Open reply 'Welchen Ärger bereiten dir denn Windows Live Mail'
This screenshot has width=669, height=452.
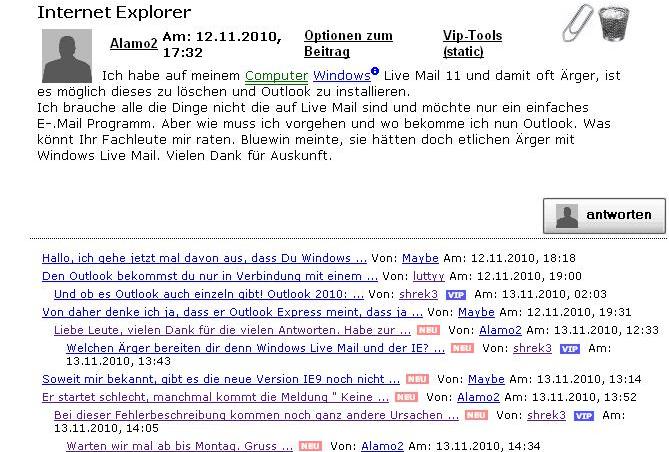[255, 348]
